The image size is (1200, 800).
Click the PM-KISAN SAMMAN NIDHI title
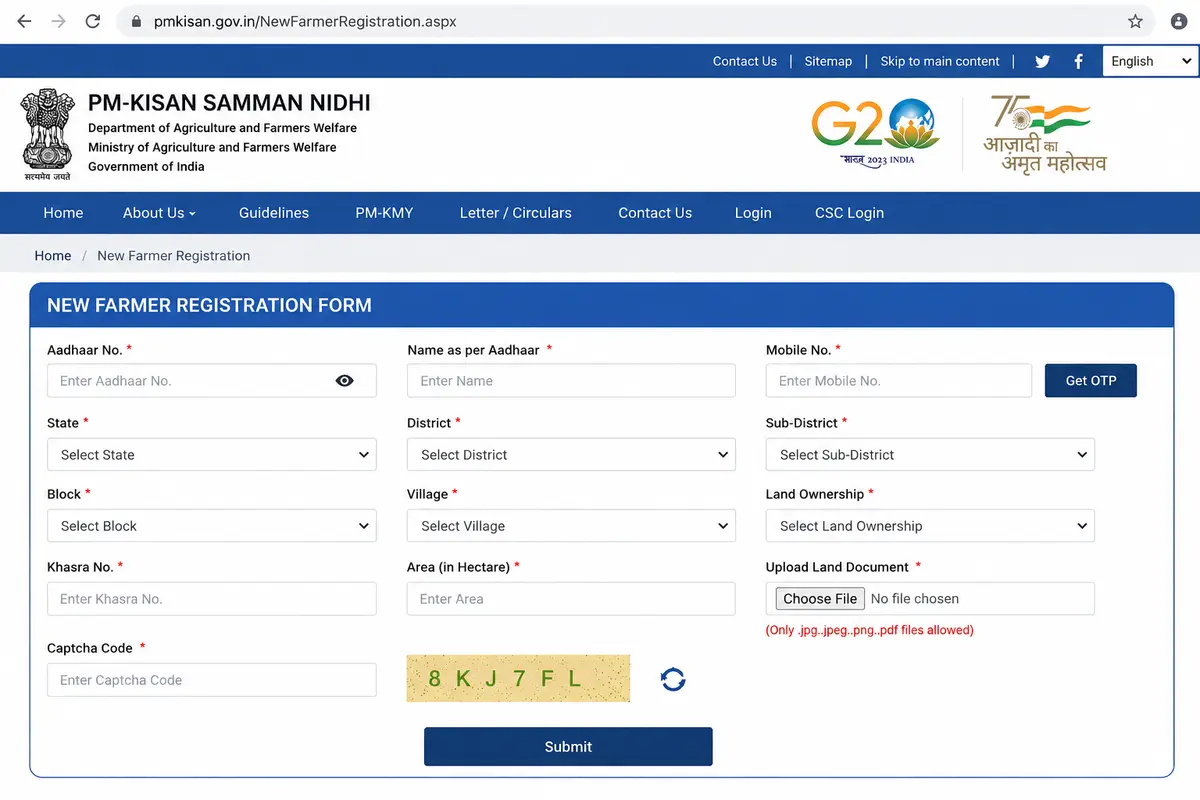pos(229,103)
